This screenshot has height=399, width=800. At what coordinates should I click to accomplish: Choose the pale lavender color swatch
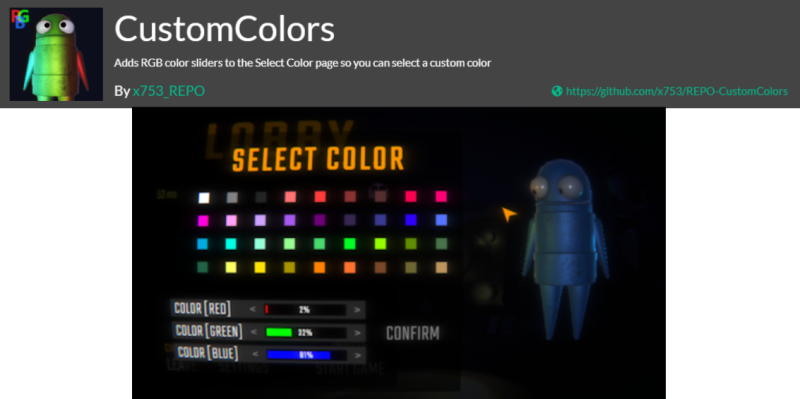[260, 220]
